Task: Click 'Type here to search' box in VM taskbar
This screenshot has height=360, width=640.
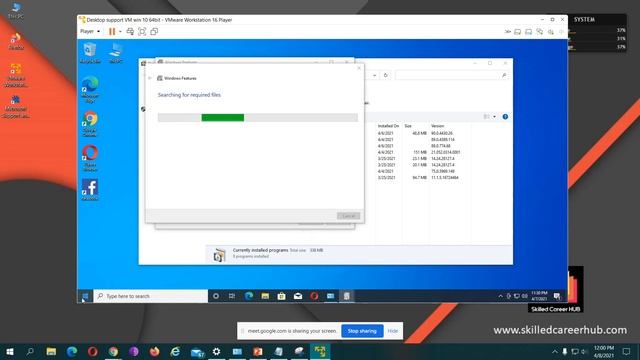Action: (x=151, y=296)
